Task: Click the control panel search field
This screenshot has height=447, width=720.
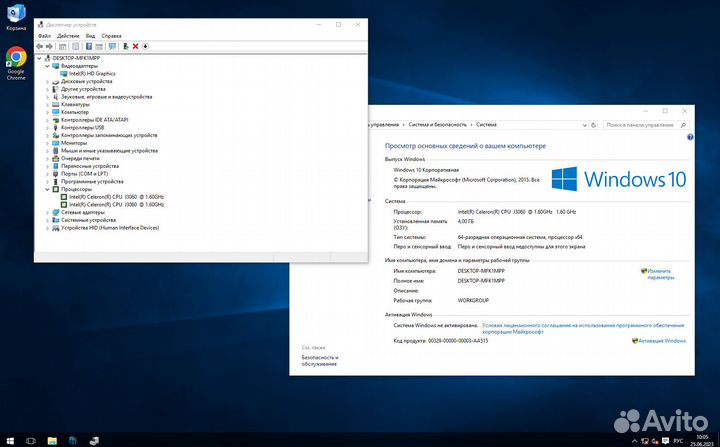Action: 646,125
